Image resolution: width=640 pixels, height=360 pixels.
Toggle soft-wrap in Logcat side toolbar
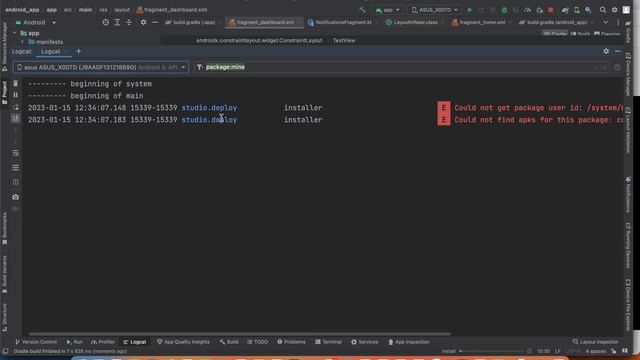(16, 153)
